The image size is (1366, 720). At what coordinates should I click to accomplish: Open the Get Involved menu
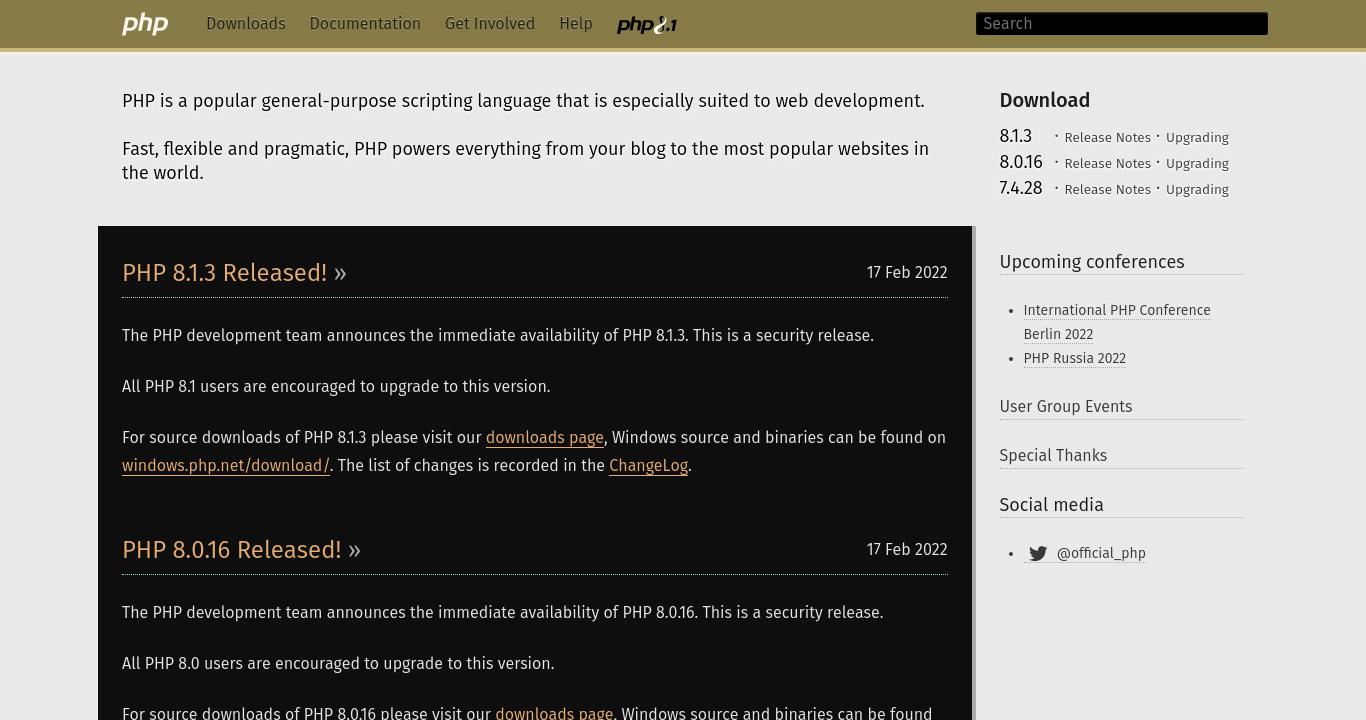(x=490, y=24)
